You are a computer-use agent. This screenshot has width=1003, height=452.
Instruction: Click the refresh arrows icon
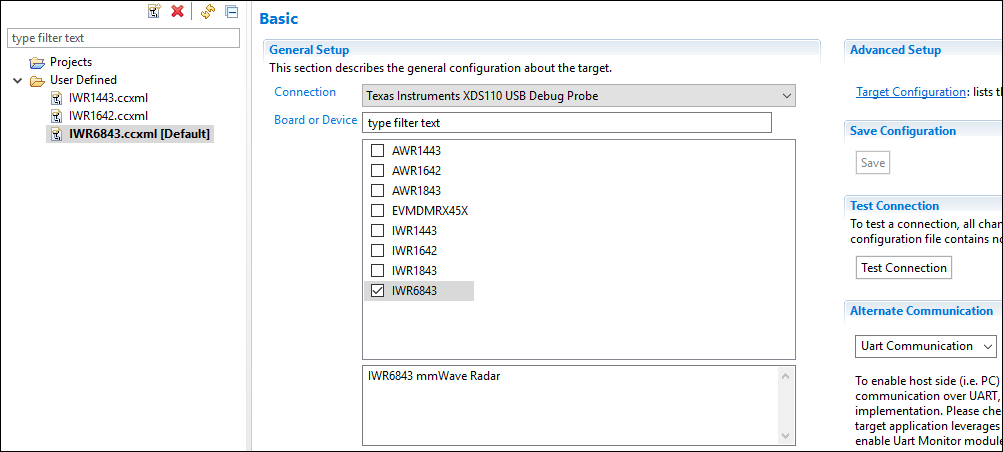point(208,11)
